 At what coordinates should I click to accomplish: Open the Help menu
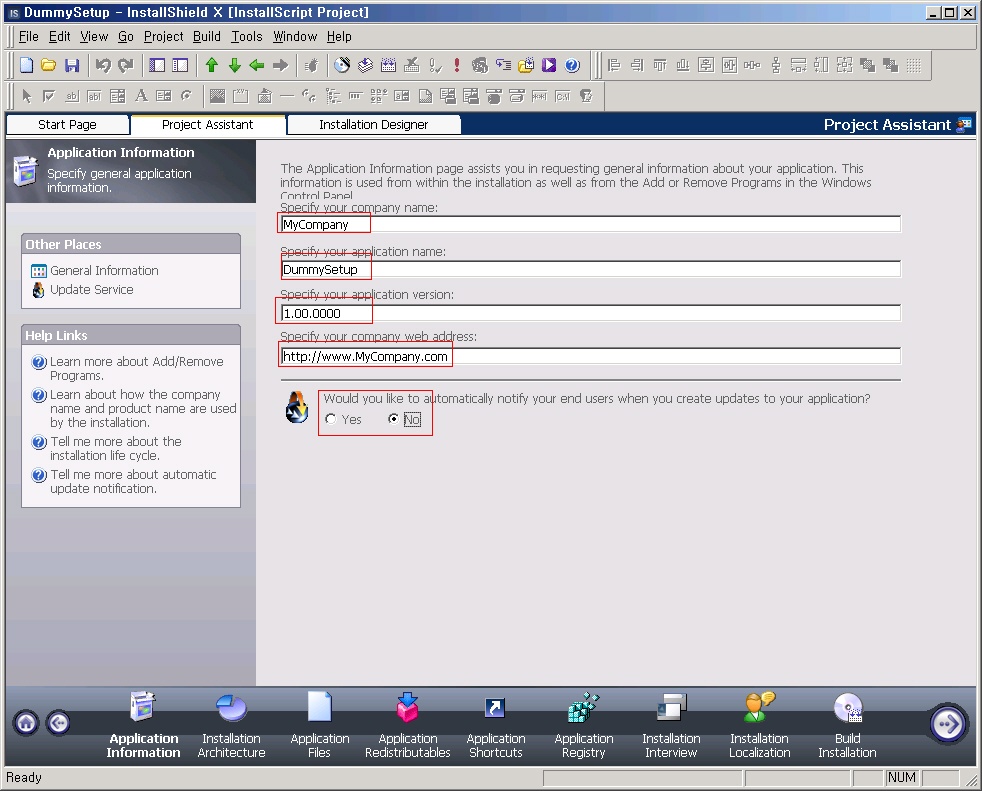[339, 36]
